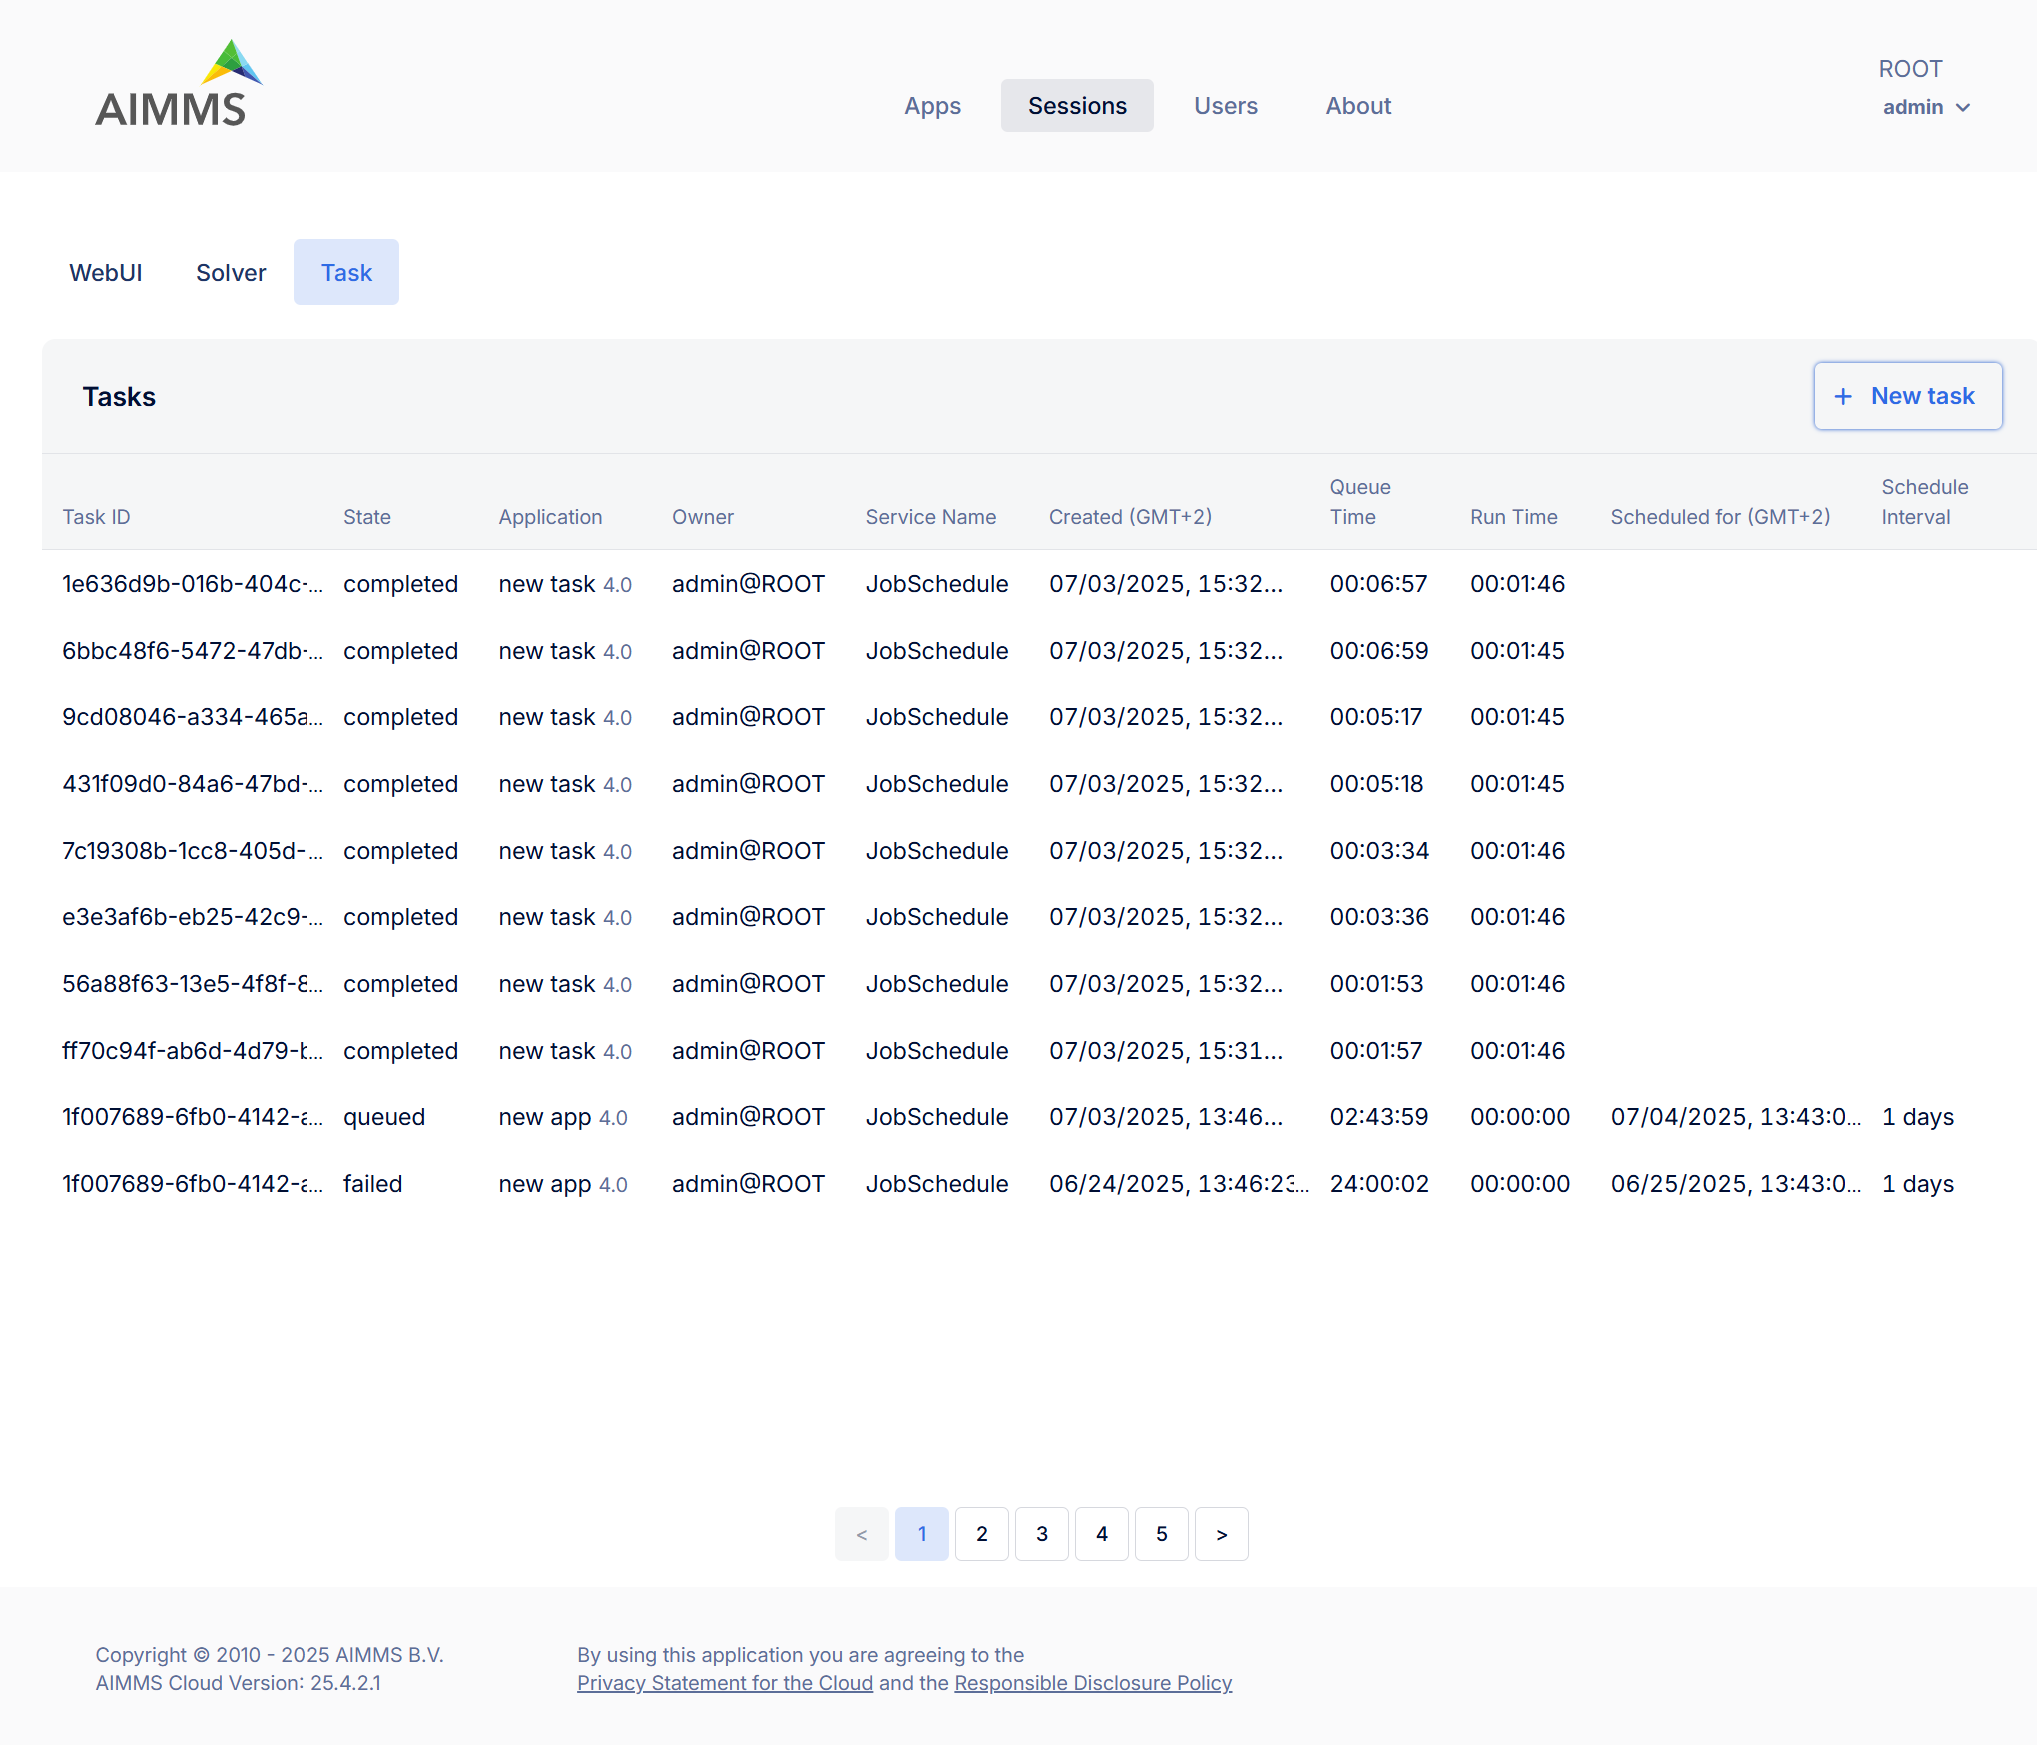This screenshot has width=2037, height=1745.
Task: Open the About page
Action: [1358, 106]
